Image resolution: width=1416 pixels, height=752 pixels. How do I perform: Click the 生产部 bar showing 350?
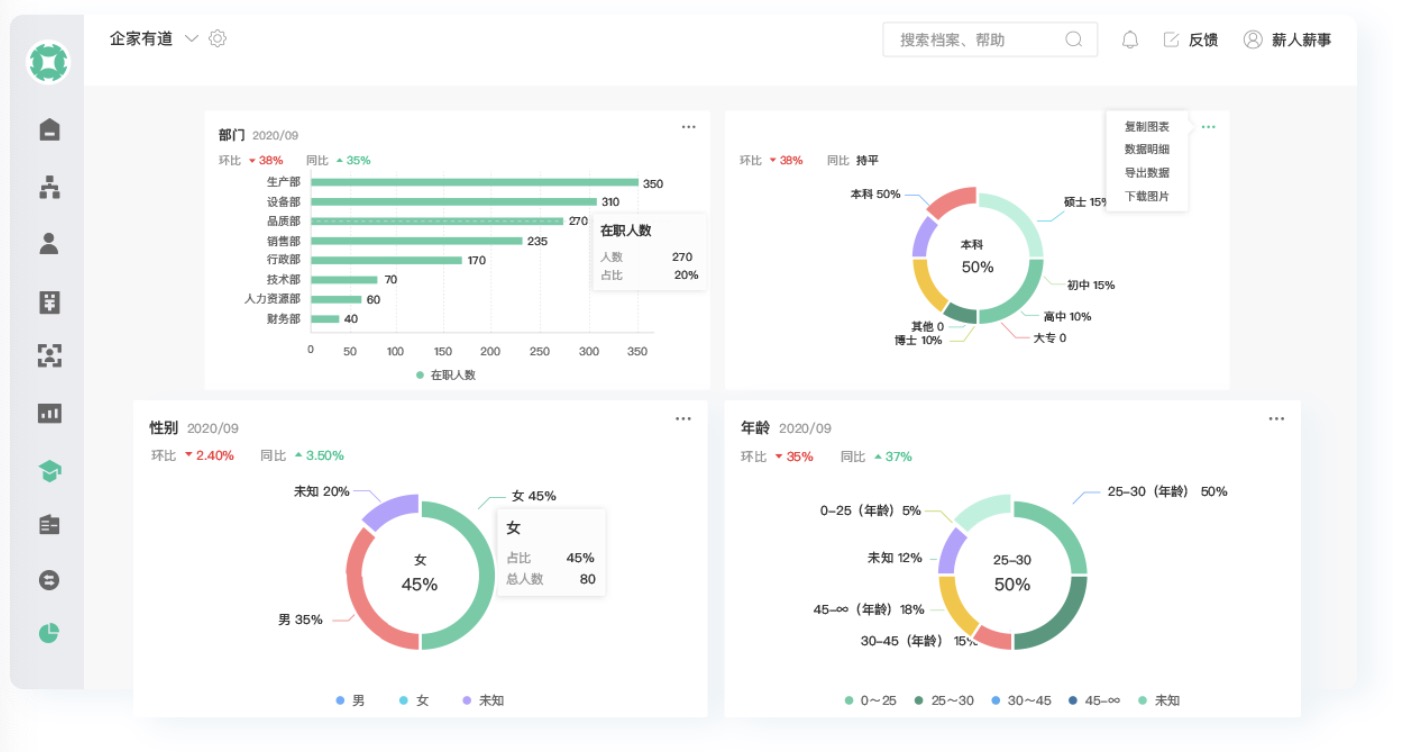click(474, 182)
